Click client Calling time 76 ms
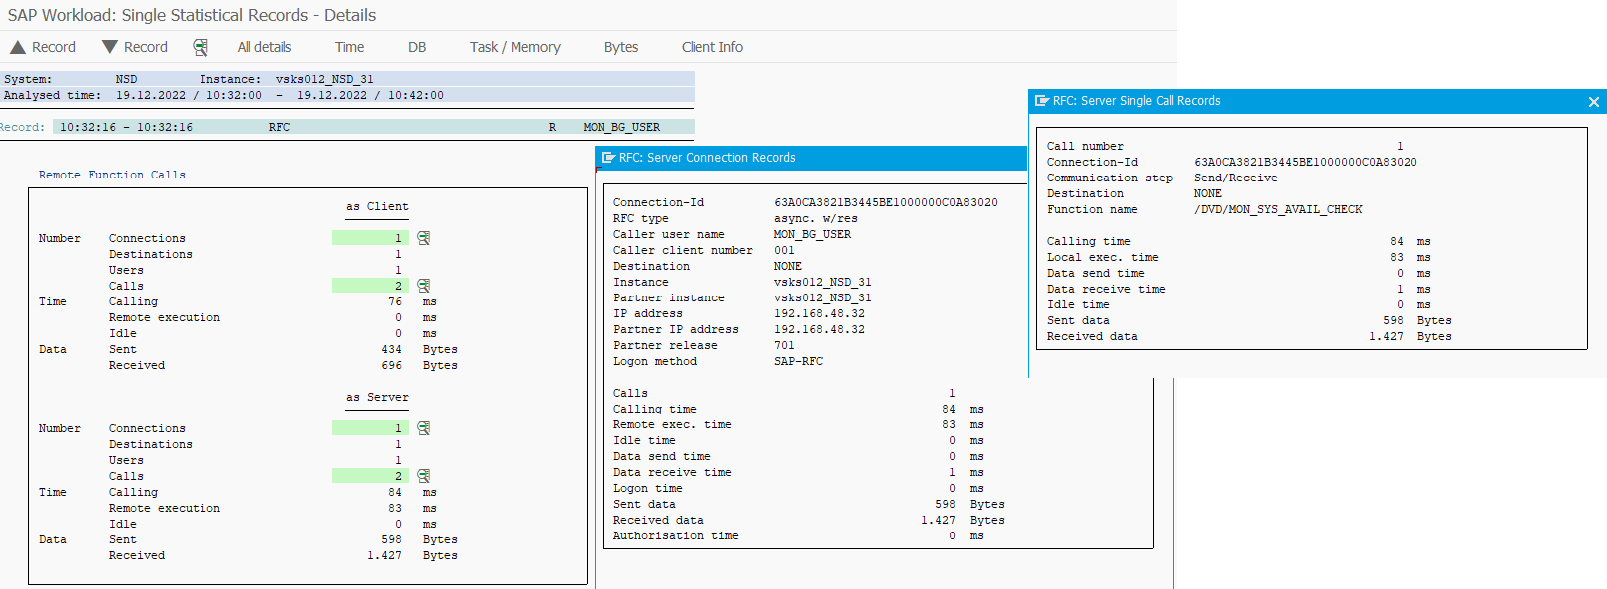The width and height of the screenshot is (1607, 589). [x=412, y=301]
